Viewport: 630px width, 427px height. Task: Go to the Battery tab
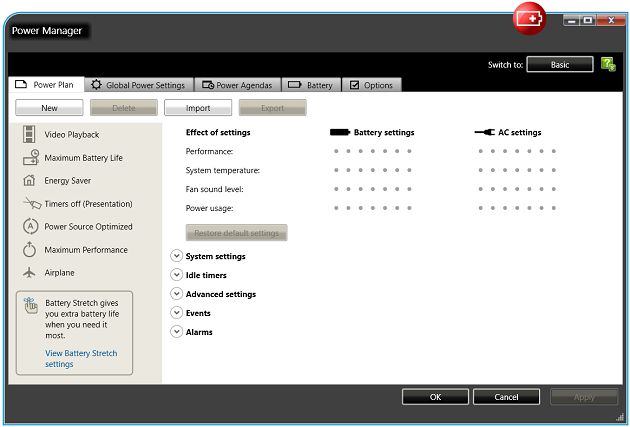point(311,85)
